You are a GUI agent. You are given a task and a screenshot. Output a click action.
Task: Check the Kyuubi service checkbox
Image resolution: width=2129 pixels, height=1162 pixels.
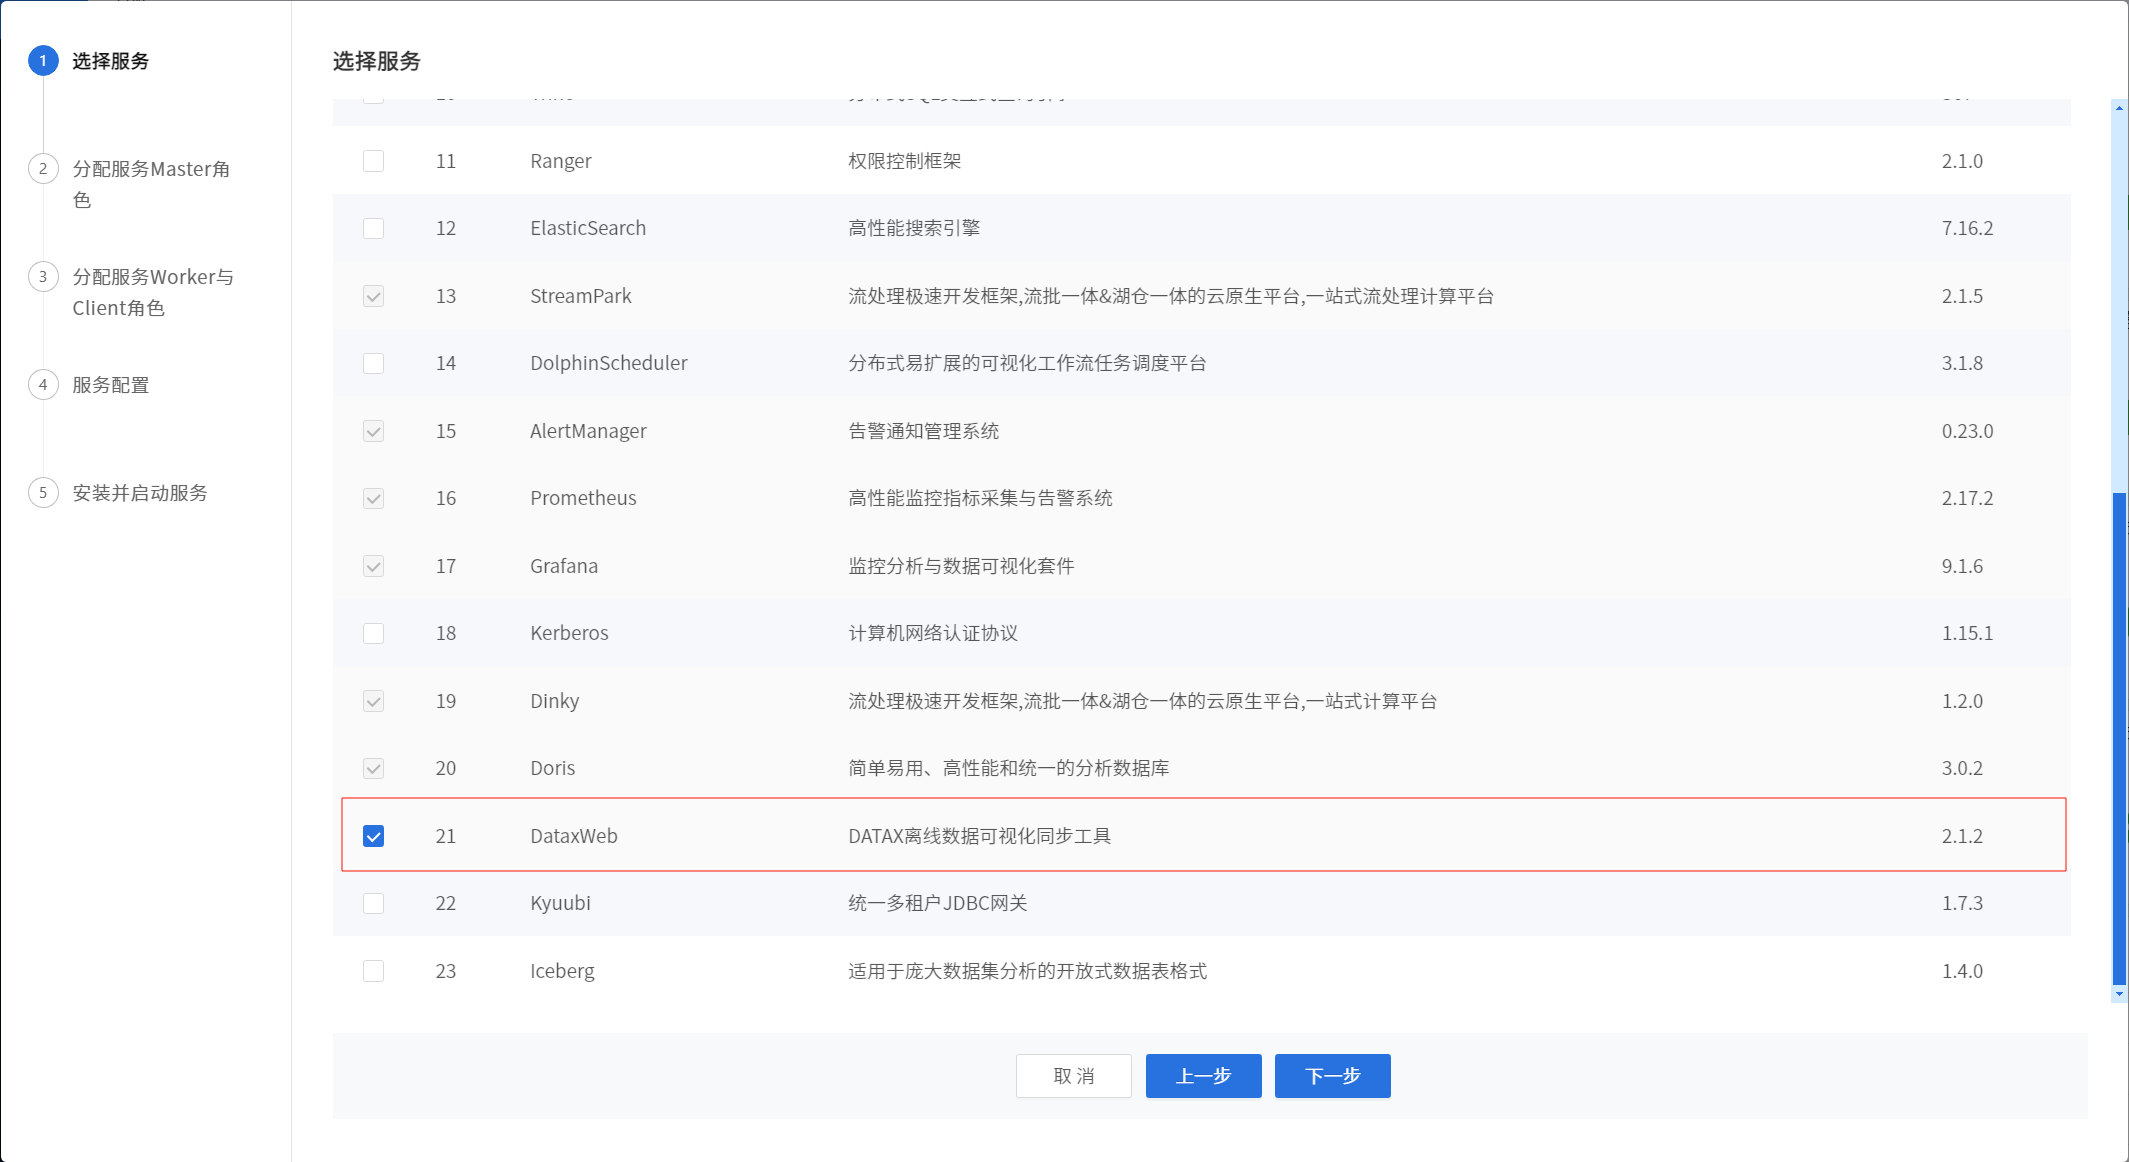click(x=373, y=903)
